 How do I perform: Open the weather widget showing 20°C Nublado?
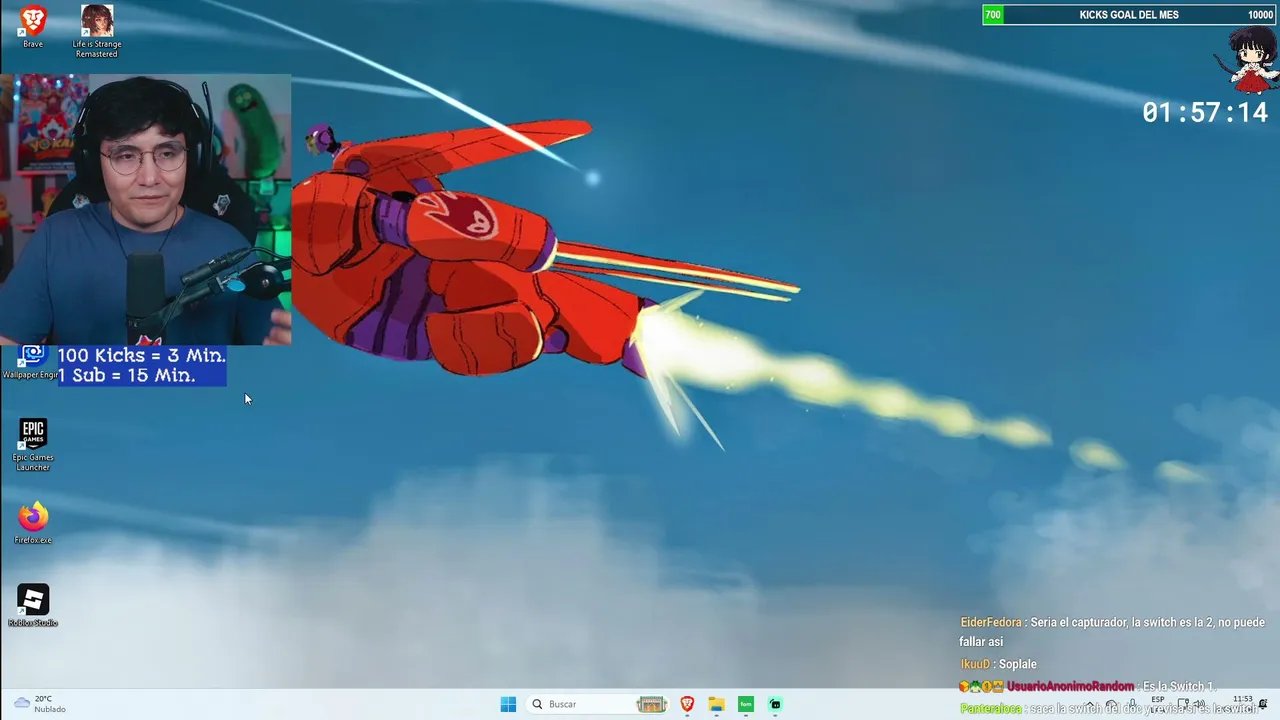[40, 704]
